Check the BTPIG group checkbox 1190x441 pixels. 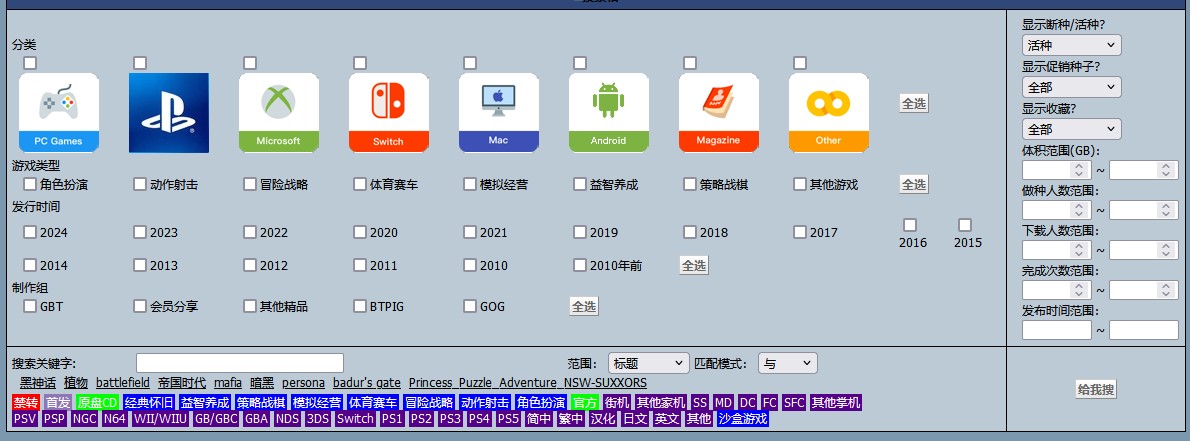point(360,306)
